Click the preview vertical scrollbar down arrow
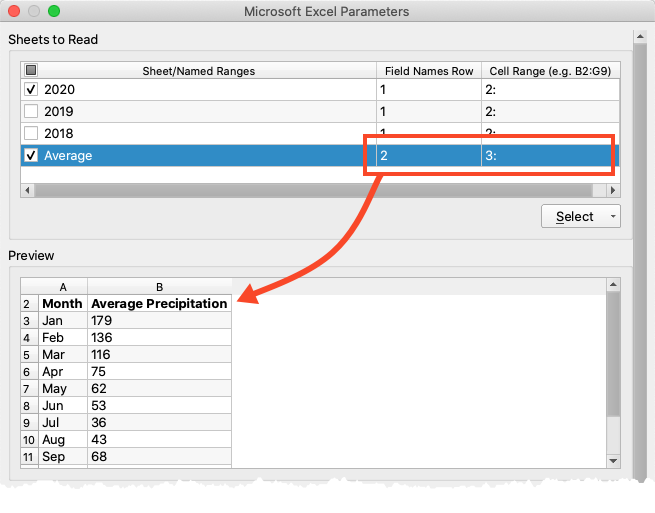 click(614, 460)
